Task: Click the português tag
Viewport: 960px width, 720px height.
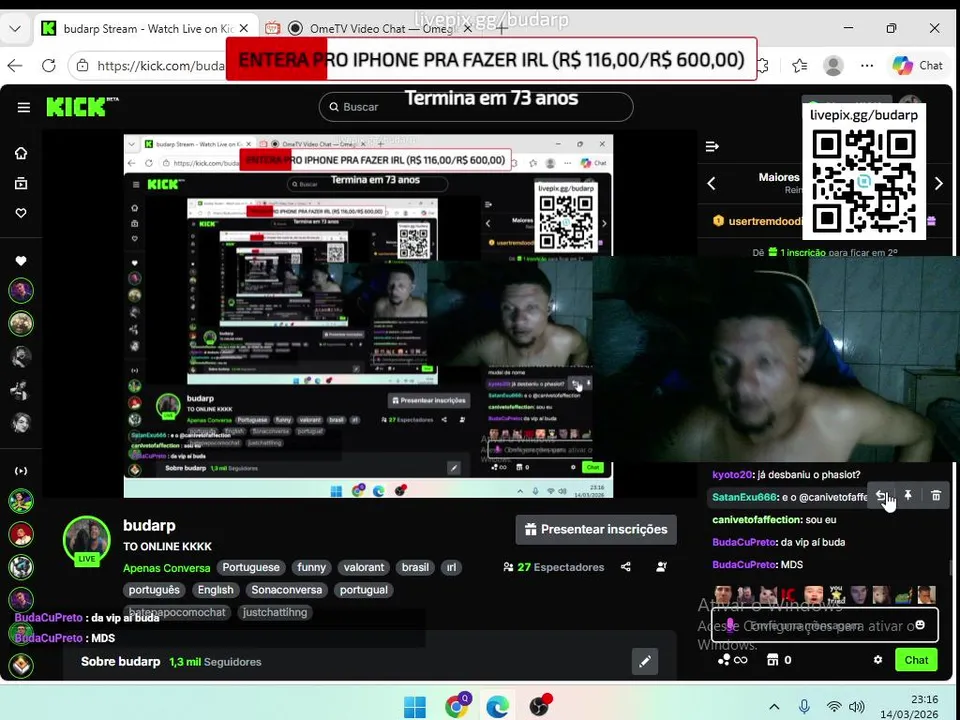Action: pos(154,590)
